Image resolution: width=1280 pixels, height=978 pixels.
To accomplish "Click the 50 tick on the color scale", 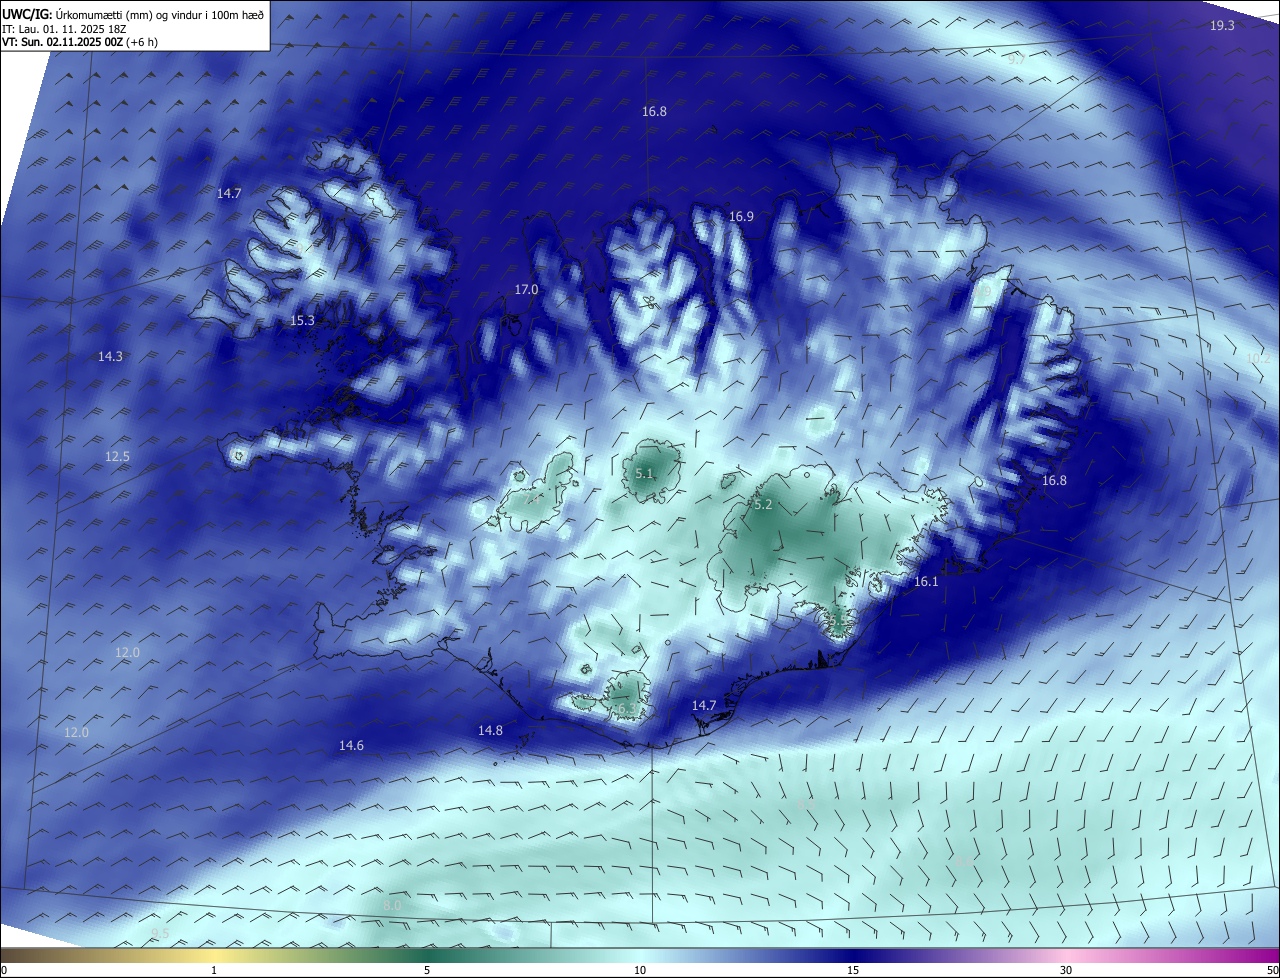I will tap(1272, 970).
